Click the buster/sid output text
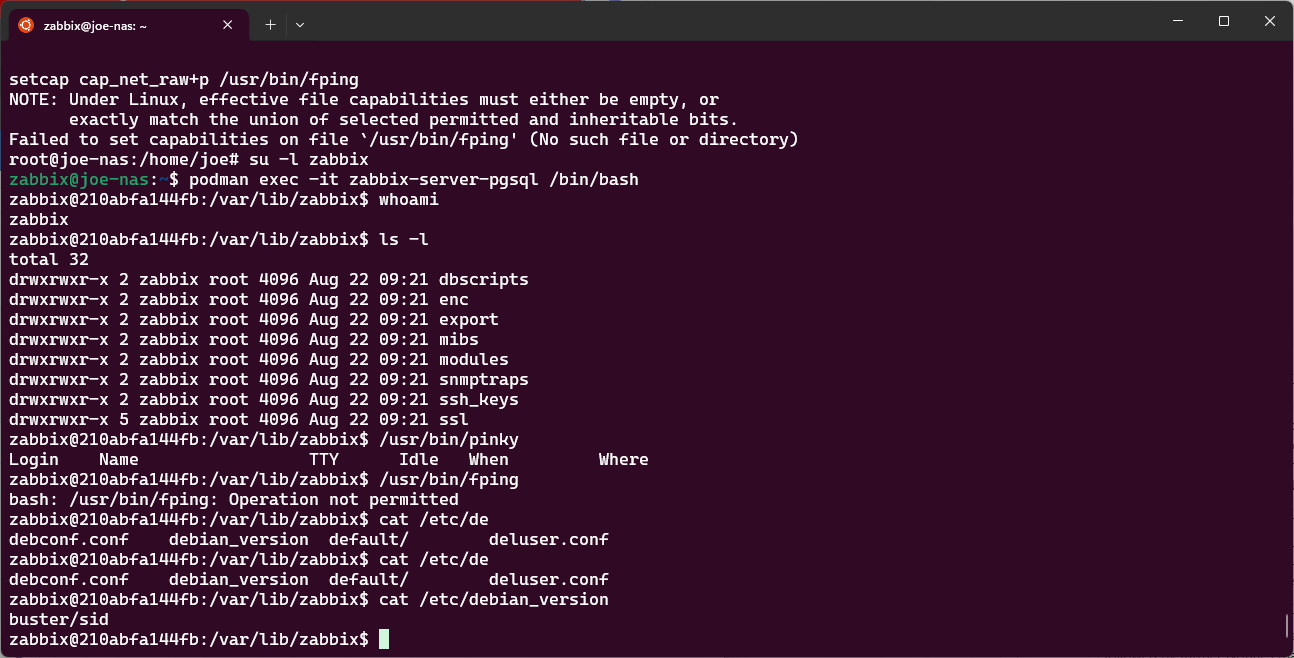This screenshot has width=1294, height=658. pos(59,619)
